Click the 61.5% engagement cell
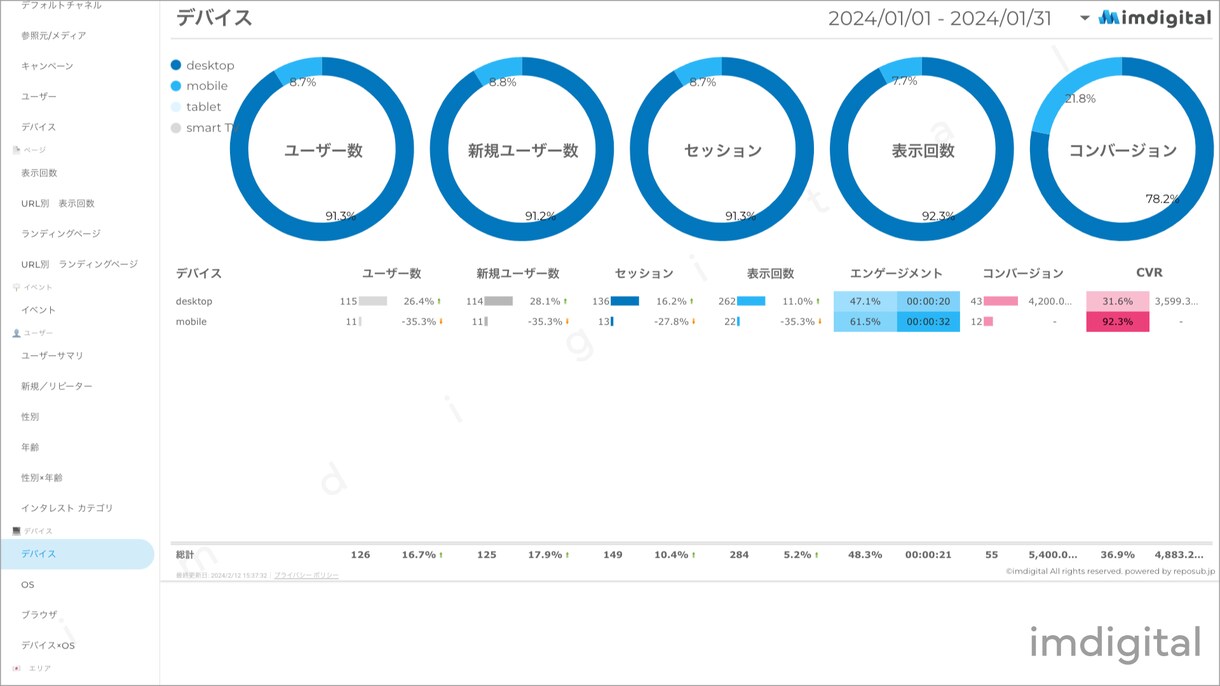 coord(865,322)
